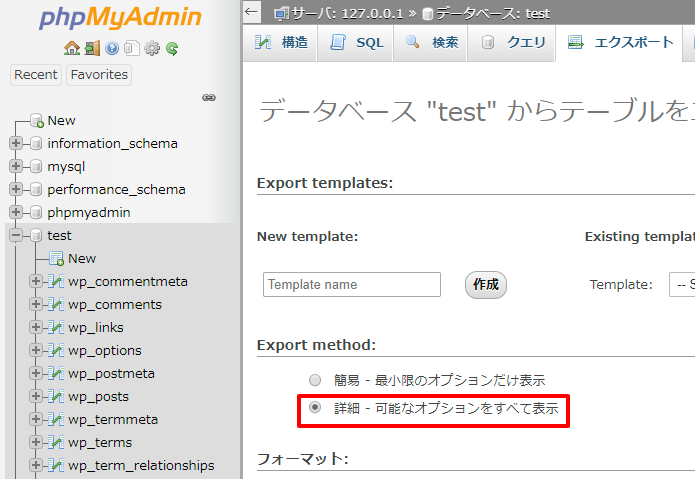Click the phpMyAdmin home icon
The width and height of the screenshot is (695, 479).
71,48
